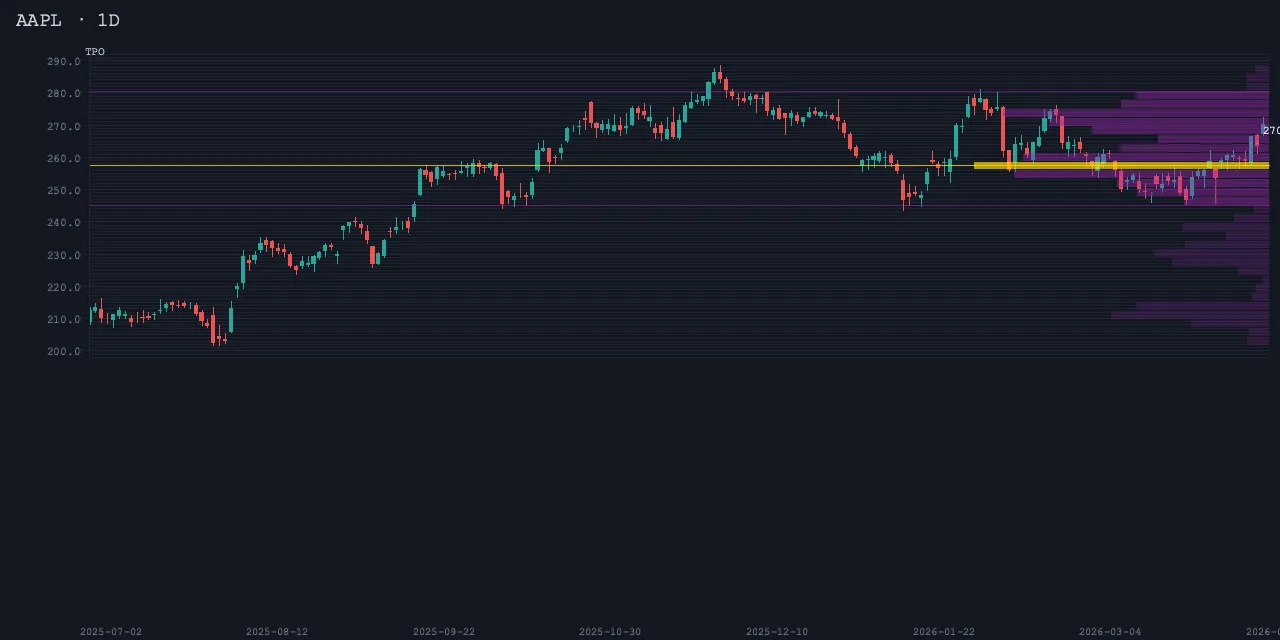This screenshot has width=1280, height=640.
Task: Click the 260.0 price axis label
Action: click(x=63, y=159)
